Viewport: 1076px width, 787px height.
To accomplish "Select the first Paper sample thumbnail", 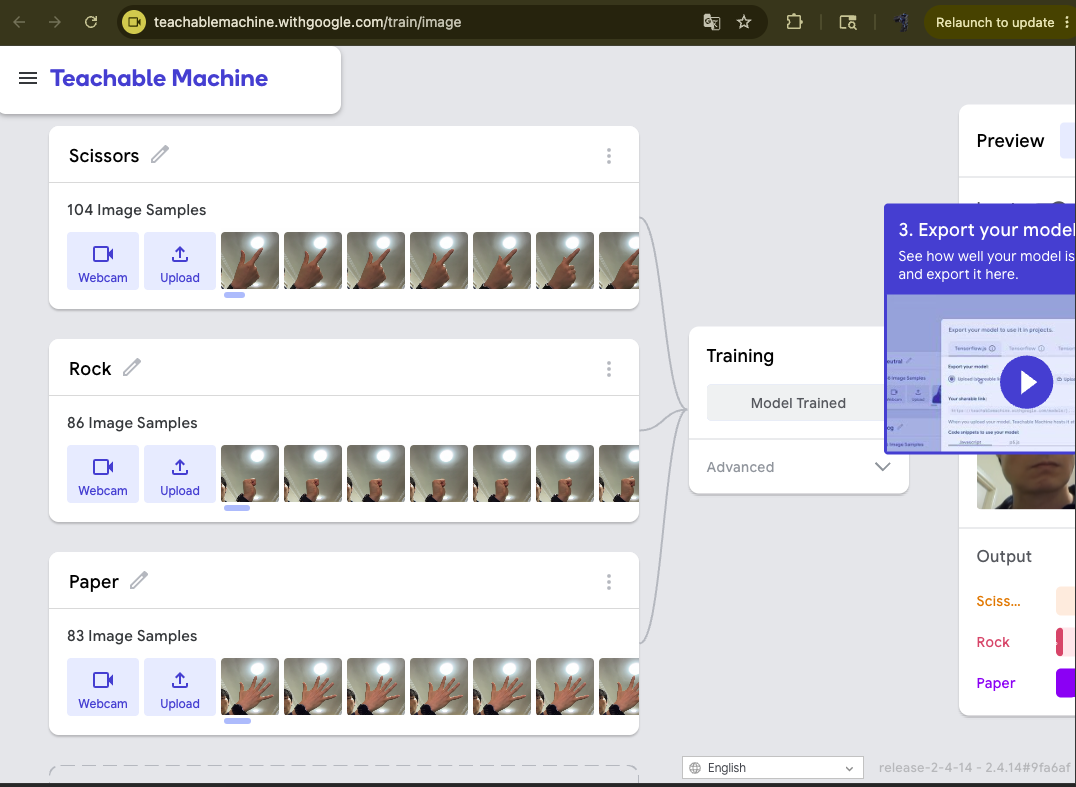I will coord(250,686).
